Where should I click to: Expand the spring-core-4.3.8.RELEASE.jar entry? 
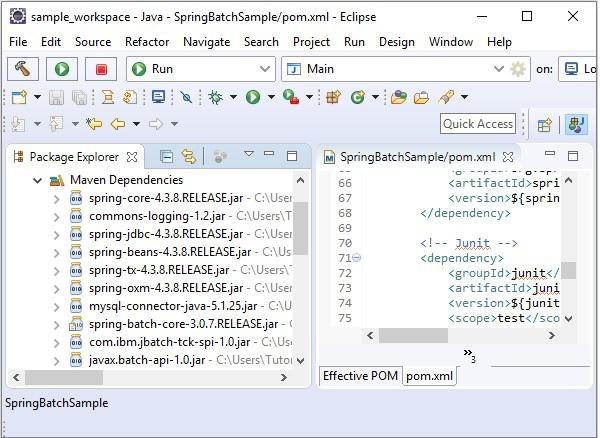point(57,199)
